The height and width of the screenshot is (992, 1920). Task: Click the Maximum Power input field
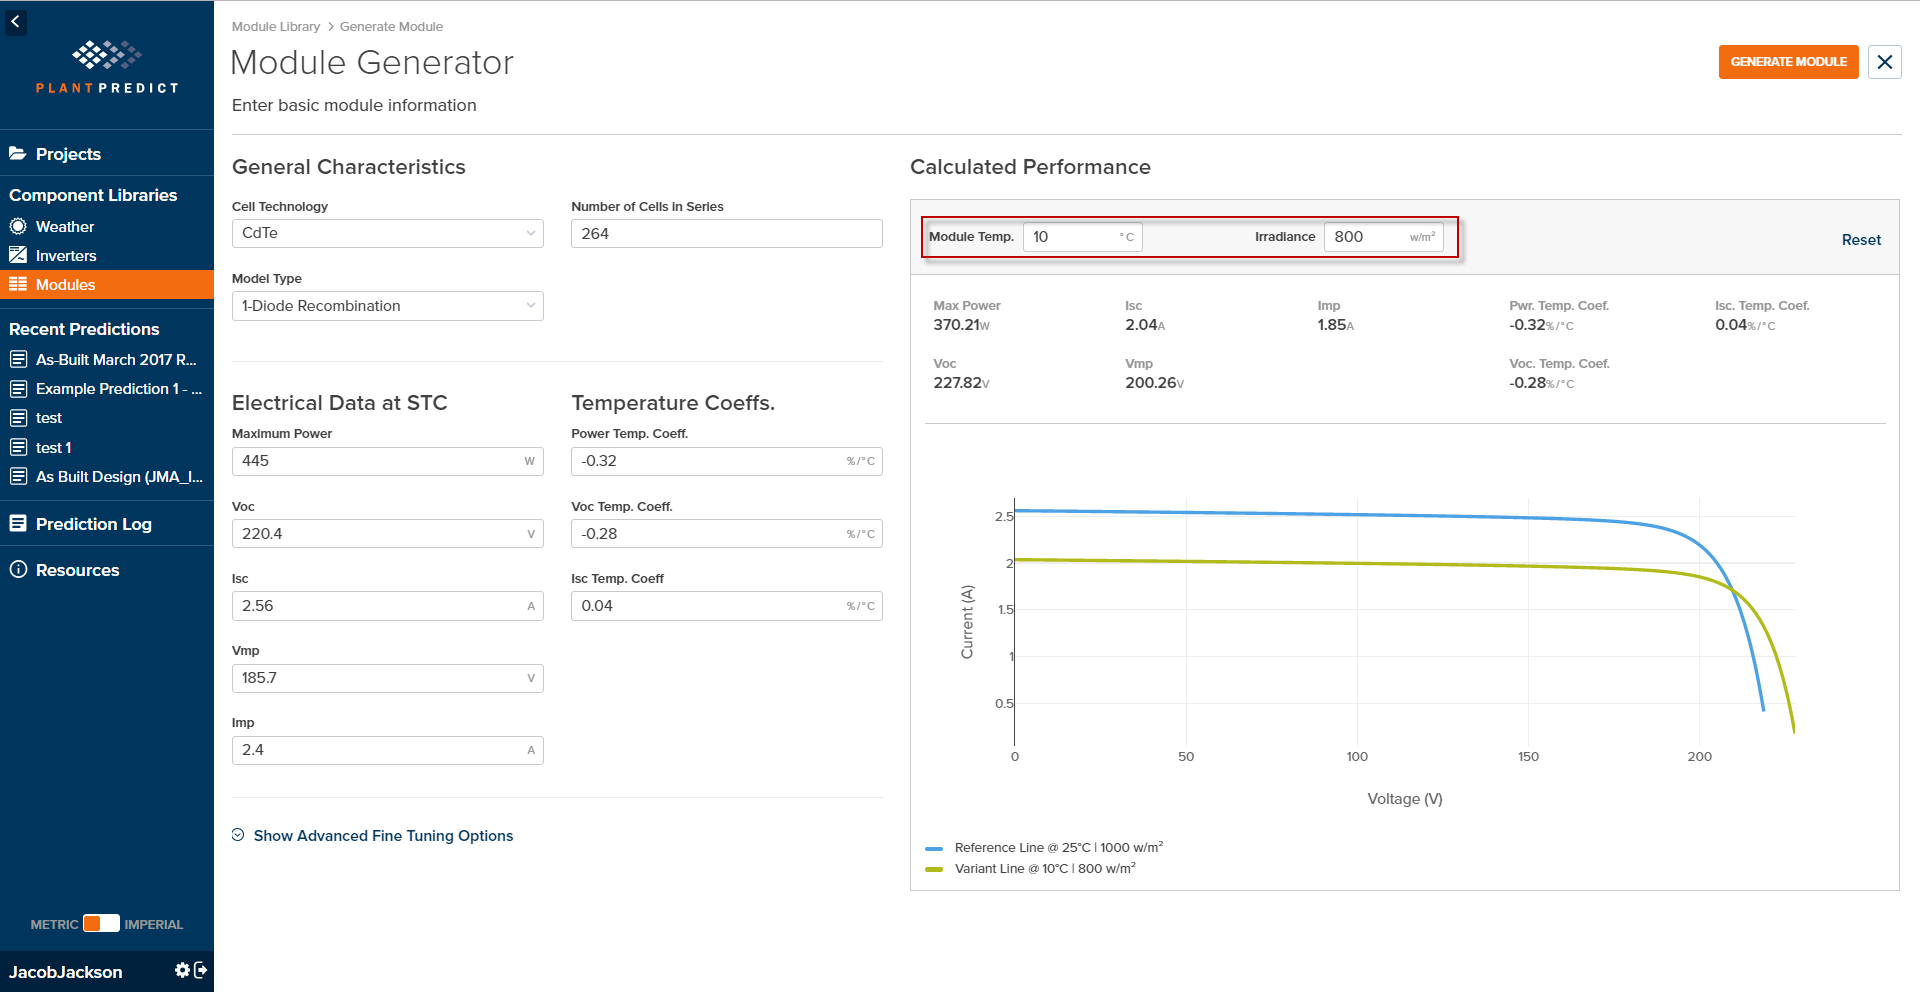[387, 461]
